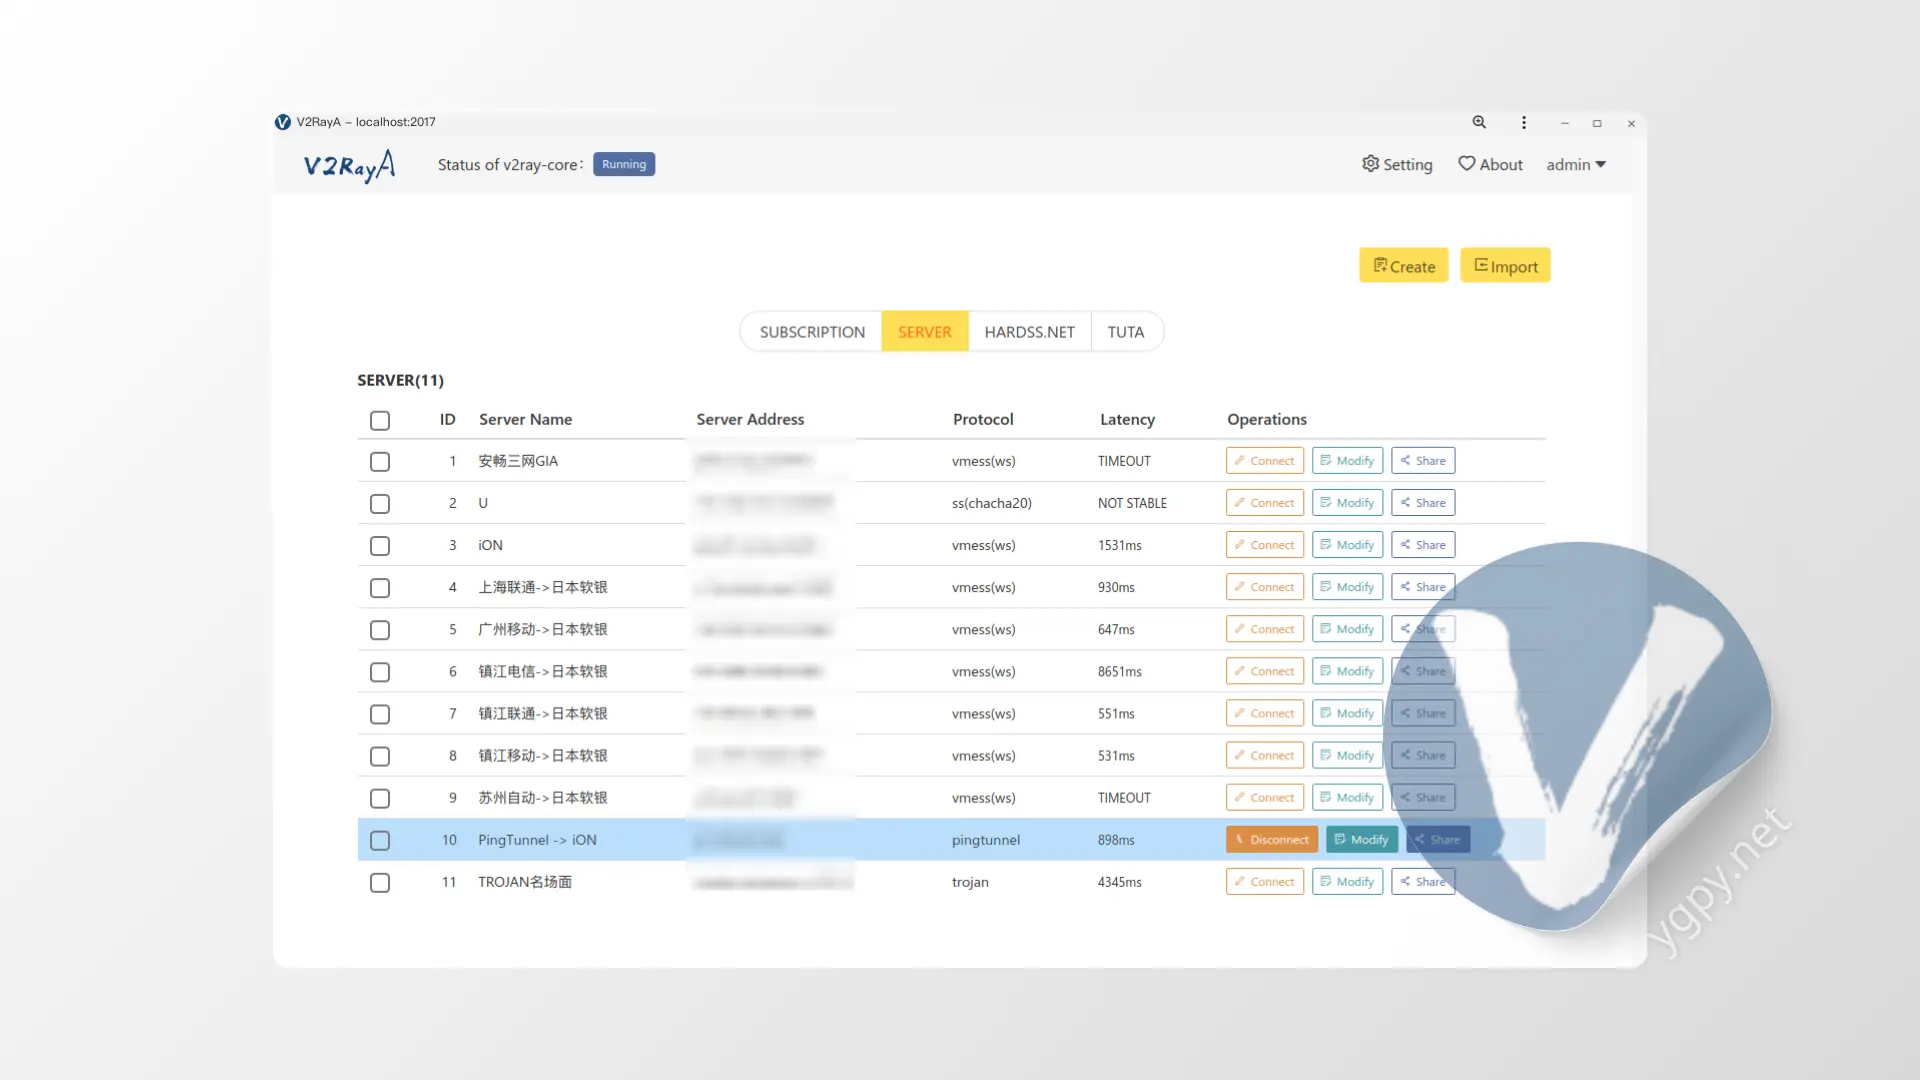This screenshot has height=1080, width=1920.
Task: Select checkbox for TROJAN名场面 row
Action: [380, 883]
